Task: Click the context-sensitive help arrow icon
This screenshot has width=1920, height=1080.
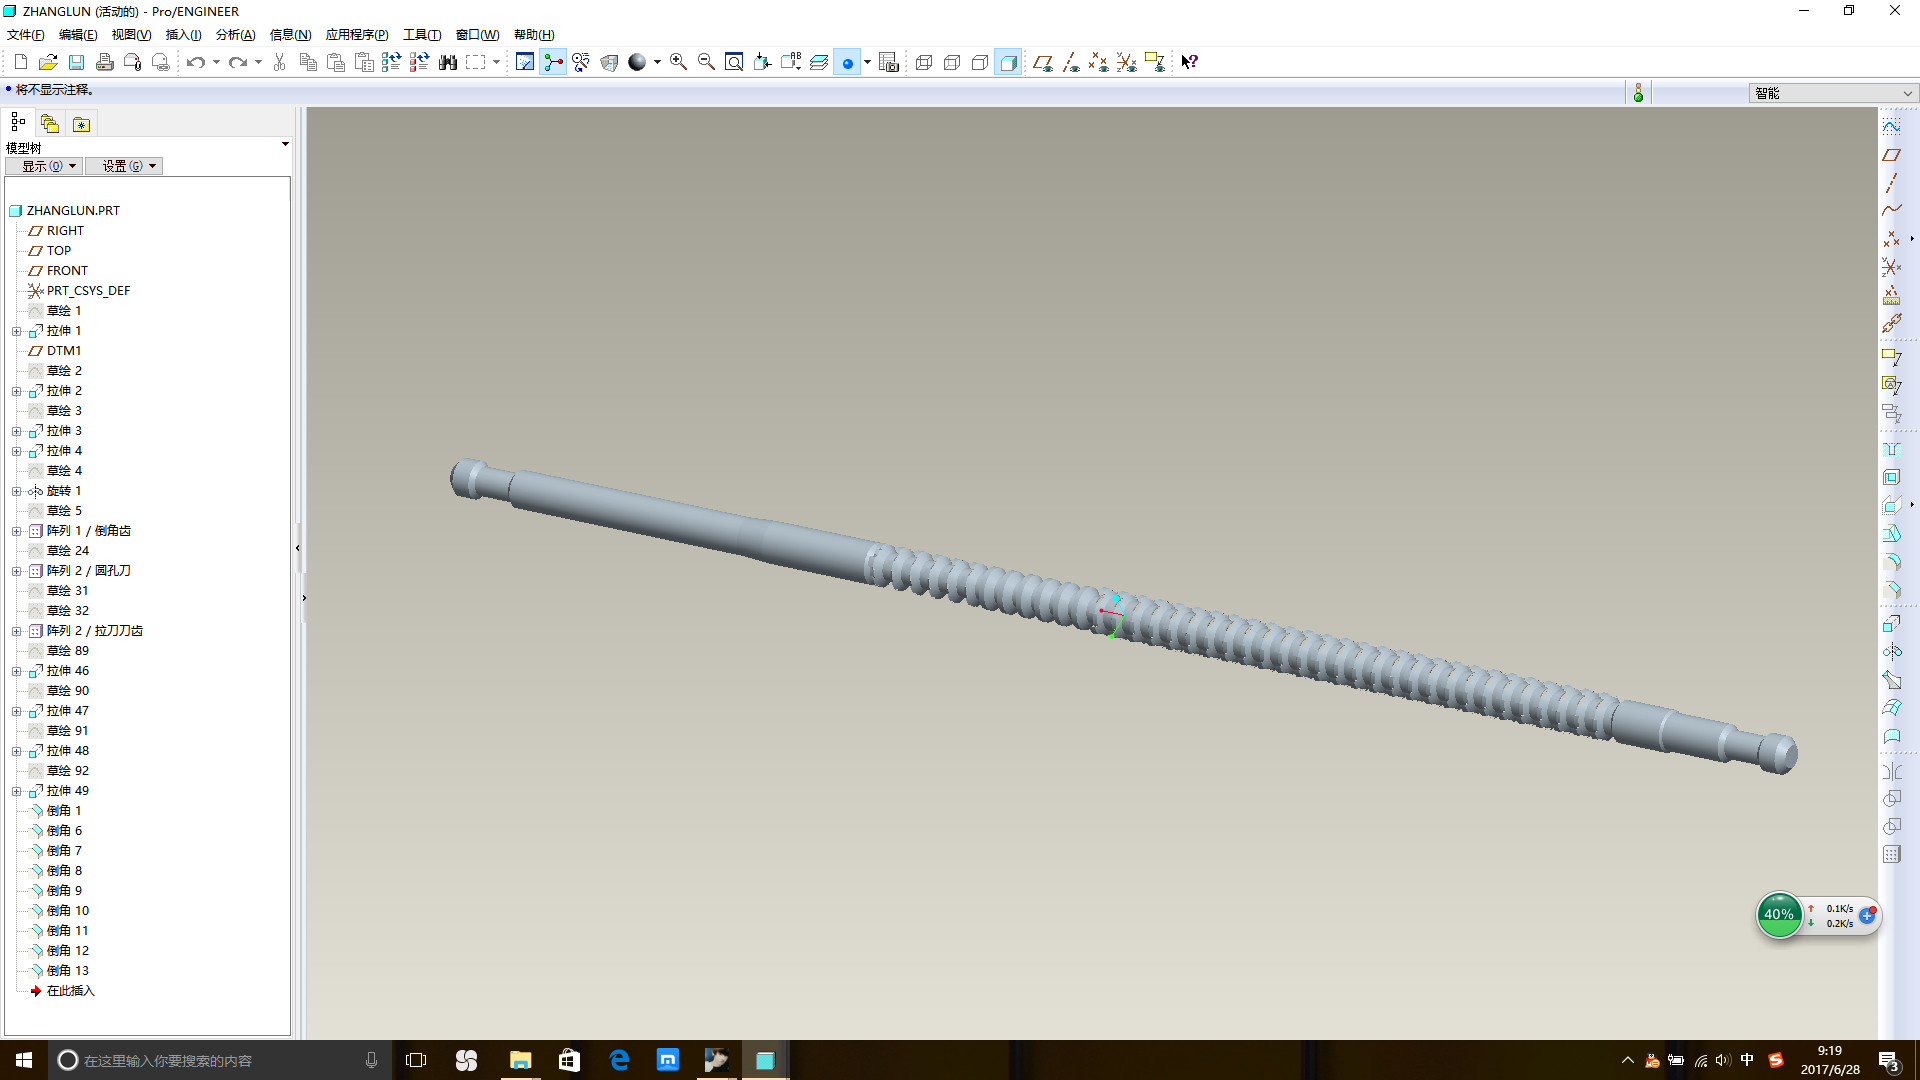Action: click(1189, 62)
